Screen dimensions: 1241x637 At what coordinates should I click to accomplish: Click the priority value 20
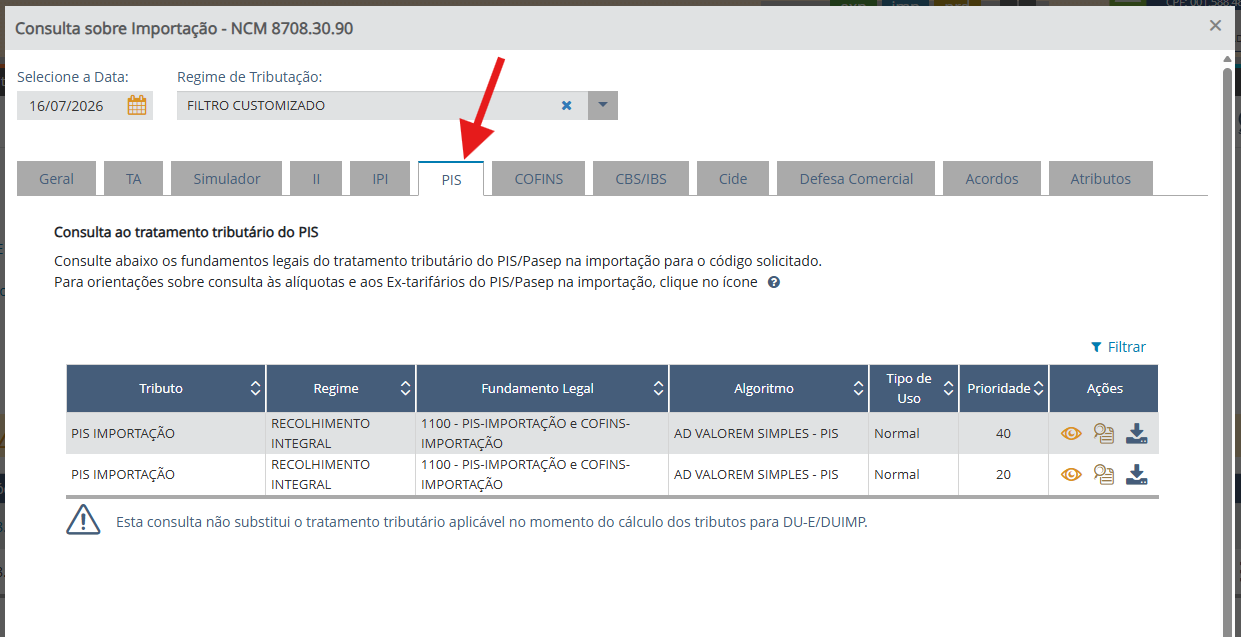click(x=1003, y=475)
